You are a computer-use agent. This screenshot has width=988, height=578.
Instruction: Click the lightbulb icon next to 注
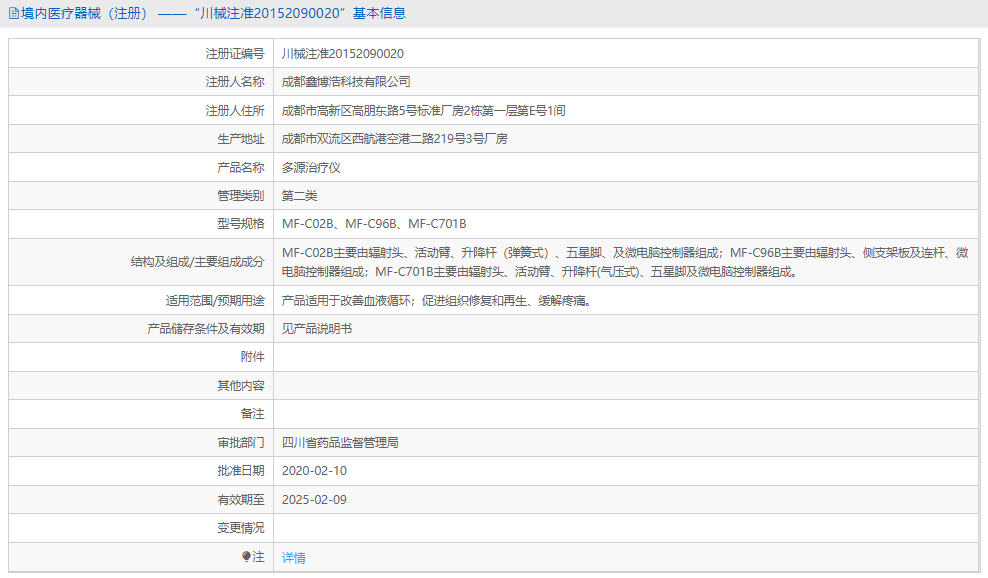[246, 557]
